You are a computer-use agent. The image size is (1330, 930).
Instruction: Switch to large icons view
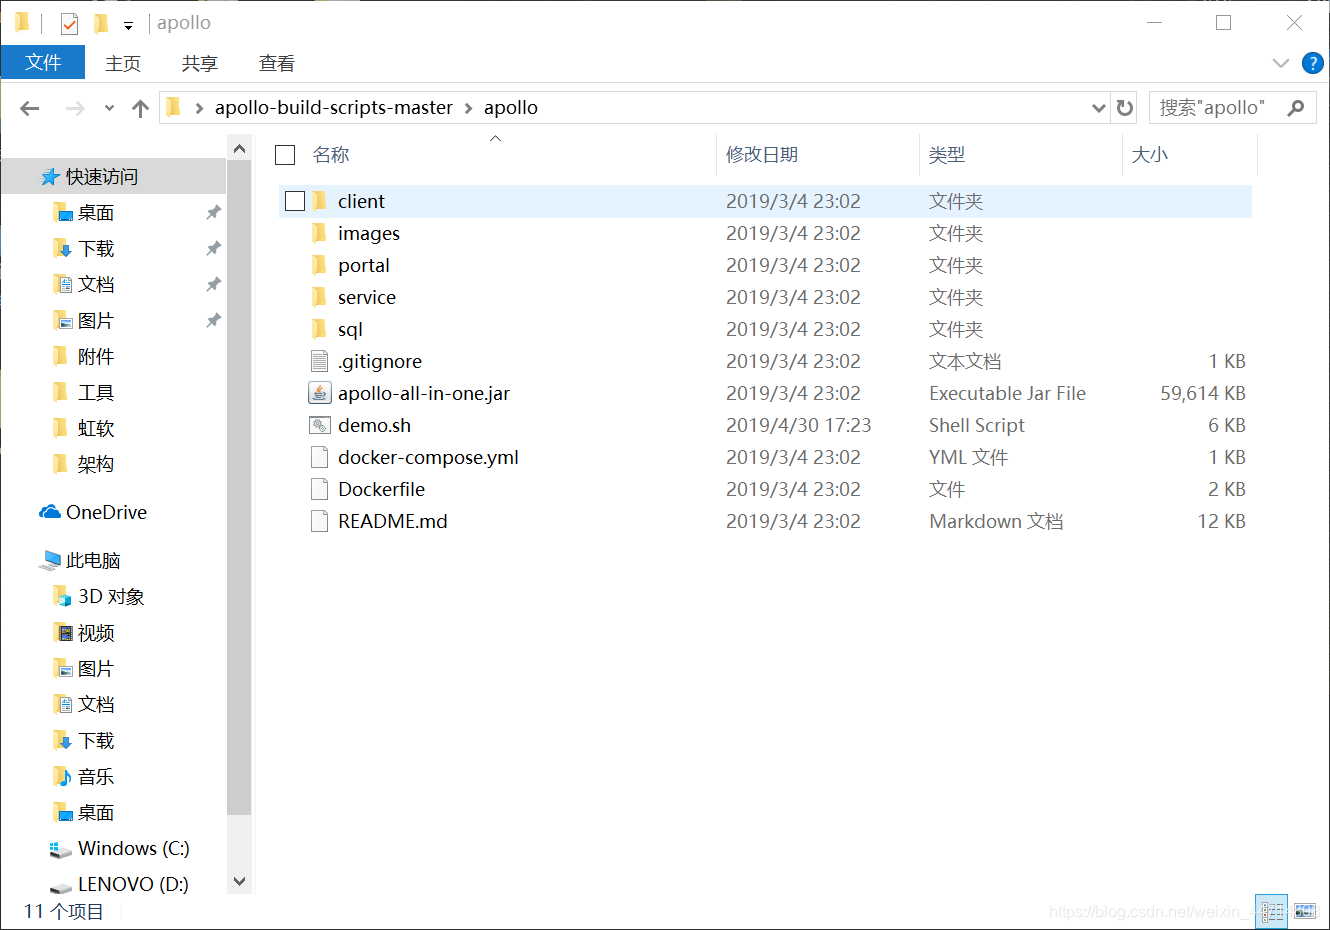[x=1306, y=911]
